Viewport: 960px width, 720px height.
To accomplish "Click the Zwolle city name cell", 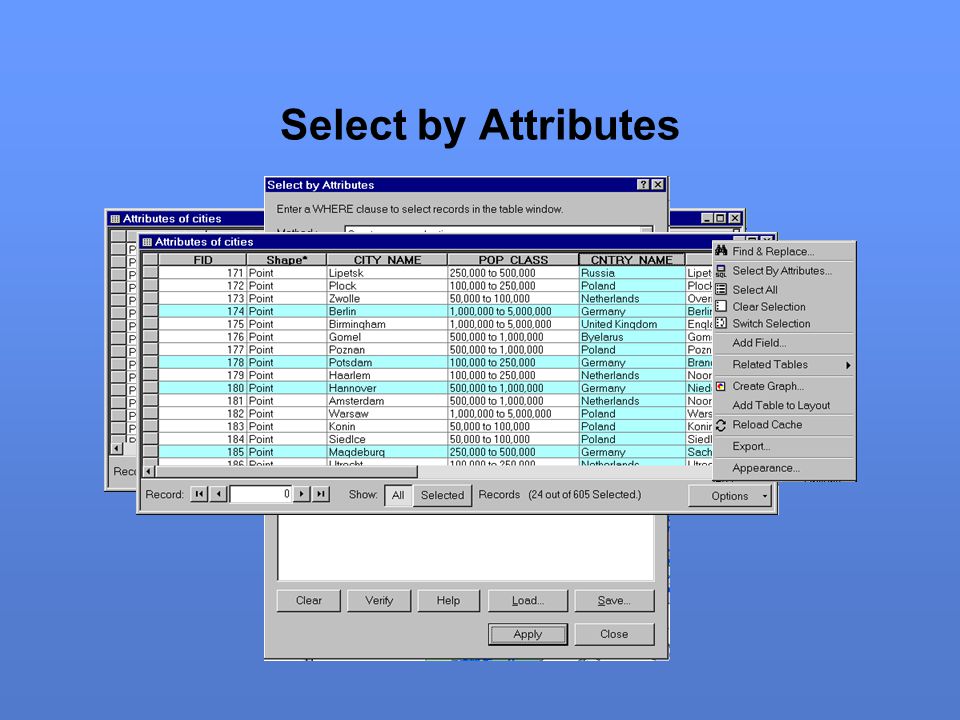I will (387, 298).
